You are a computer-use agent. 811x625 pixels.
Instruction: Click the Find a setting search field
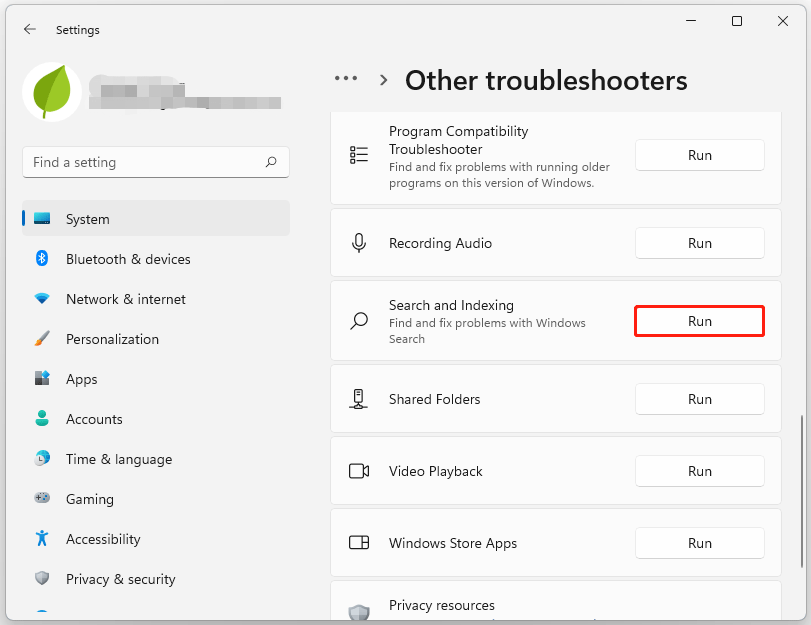[156, 162]
